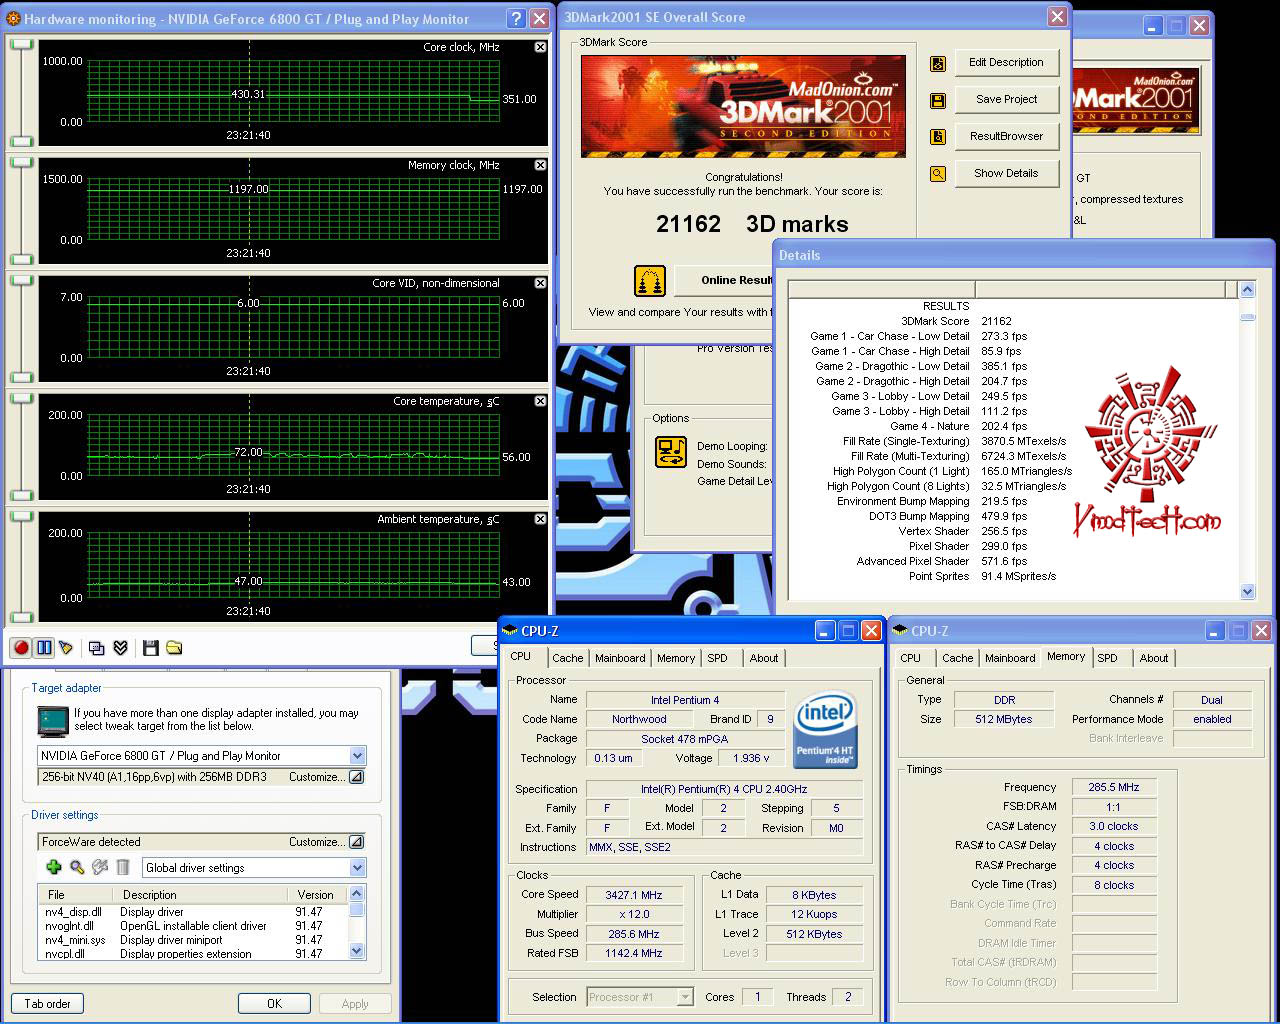Close the Ambient temperature graph
This screenshot has height=1024, width=1280.
pos(540,519)
